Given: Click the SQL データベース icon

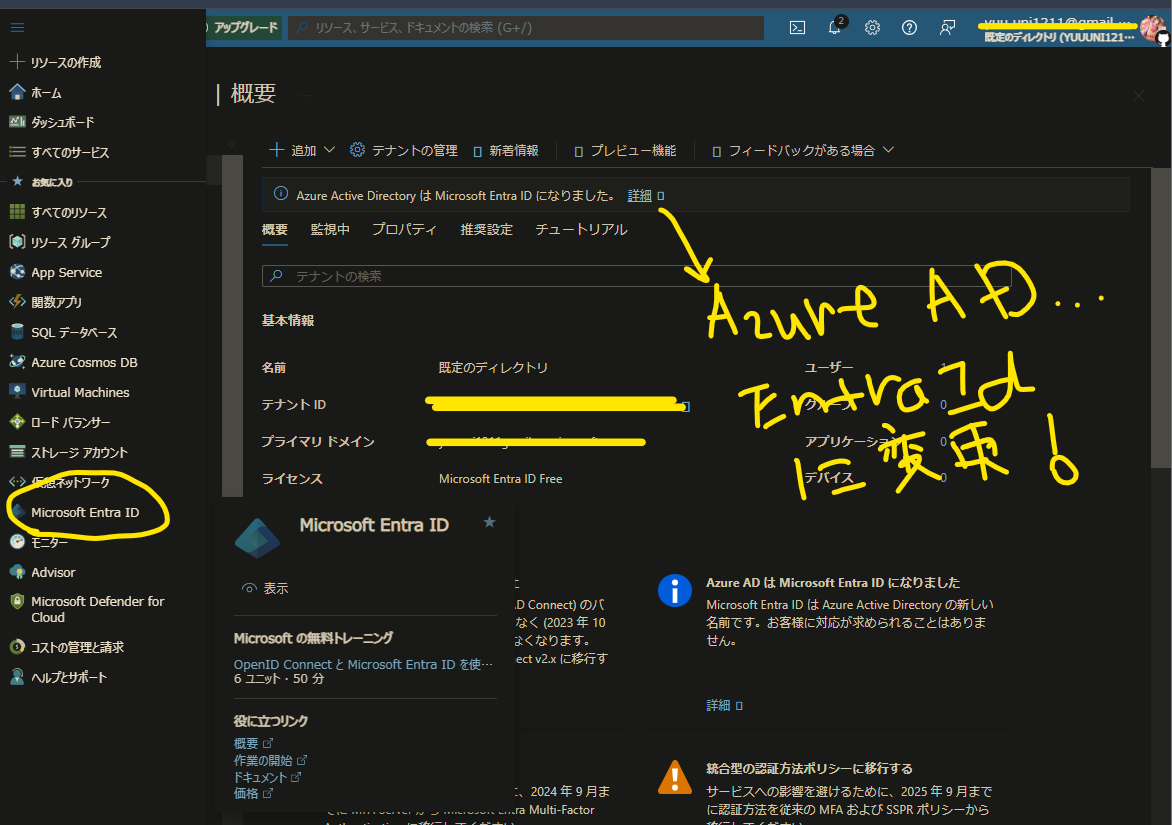Looking at the screenshot, I should tap(17, 332).
